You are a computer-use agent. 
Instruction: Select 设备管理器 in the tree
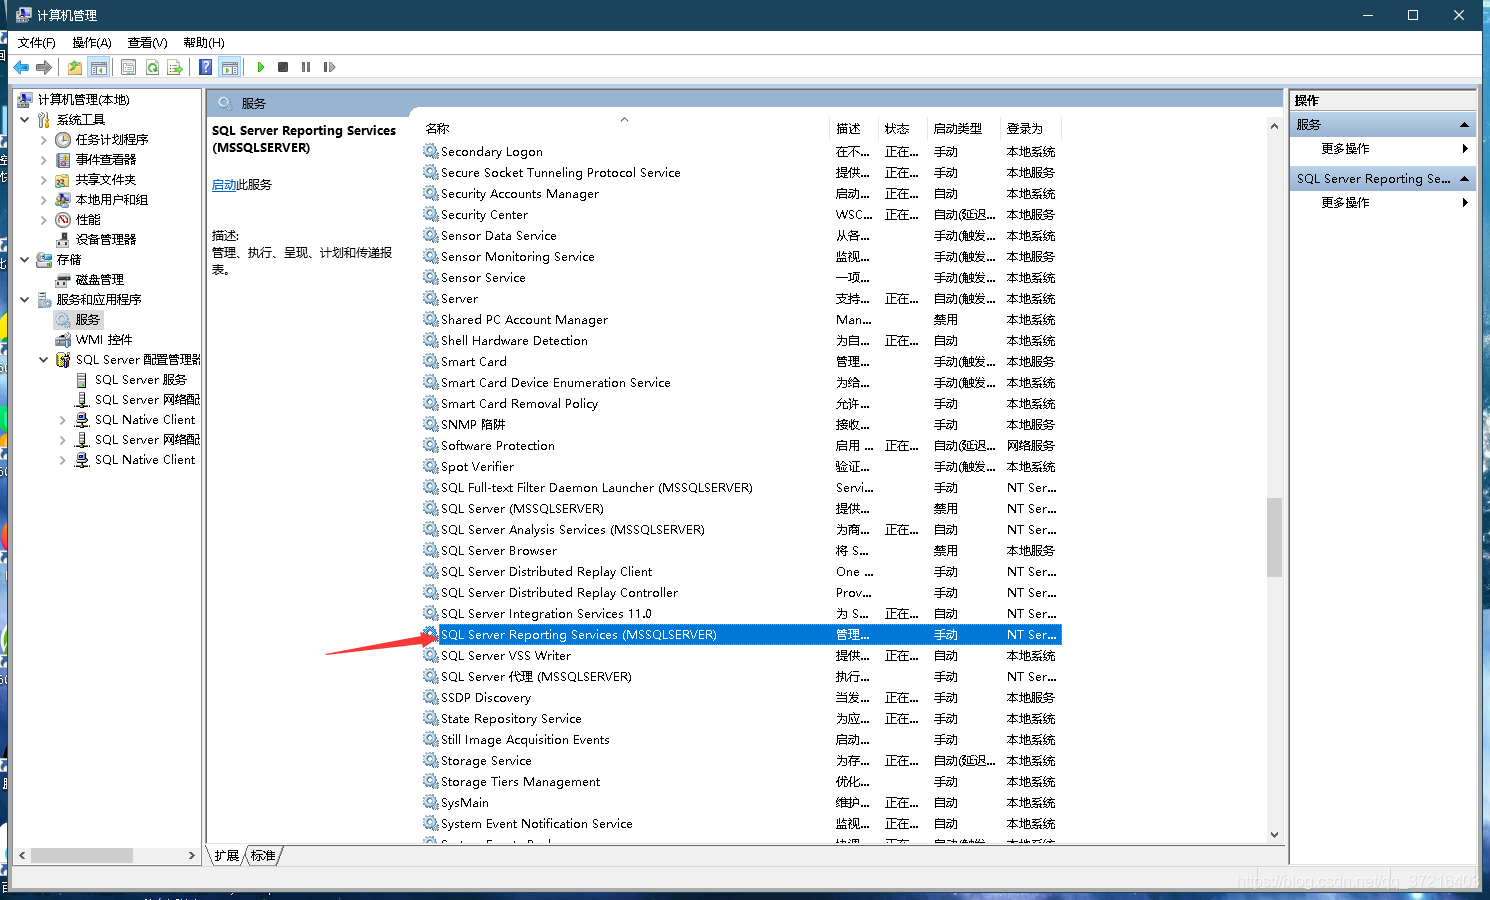(106, 240)
